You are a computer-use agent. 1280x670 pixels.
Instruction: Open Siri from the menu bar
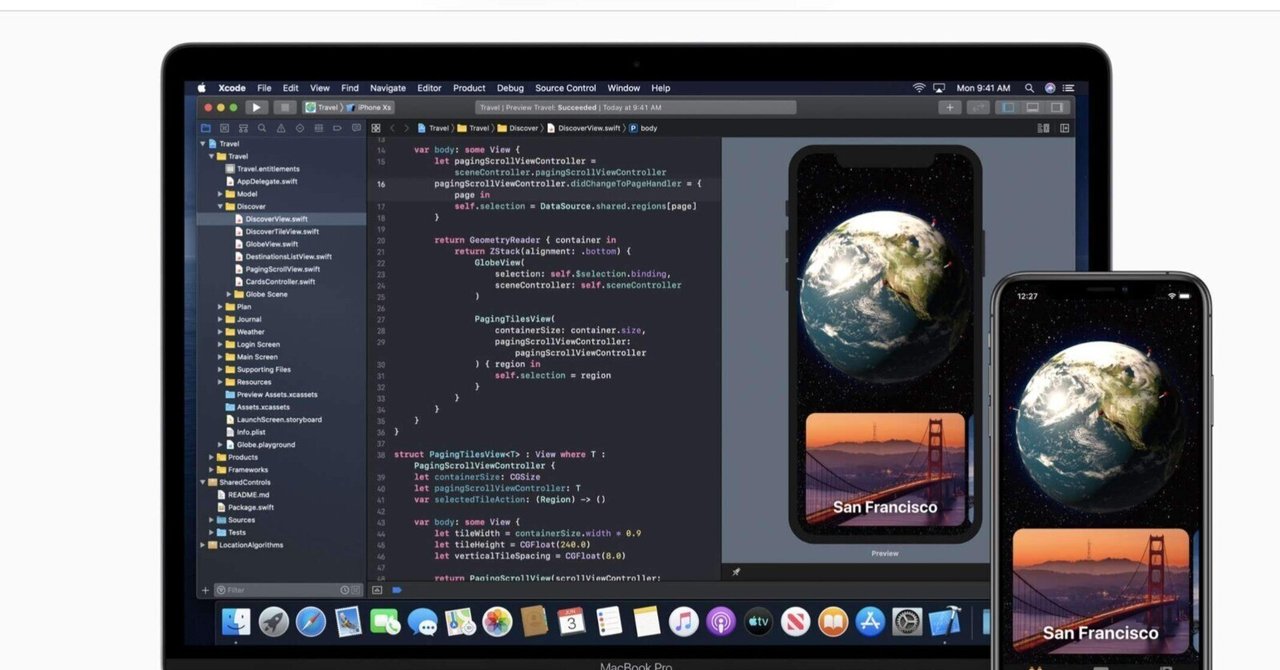(1050, 88)
